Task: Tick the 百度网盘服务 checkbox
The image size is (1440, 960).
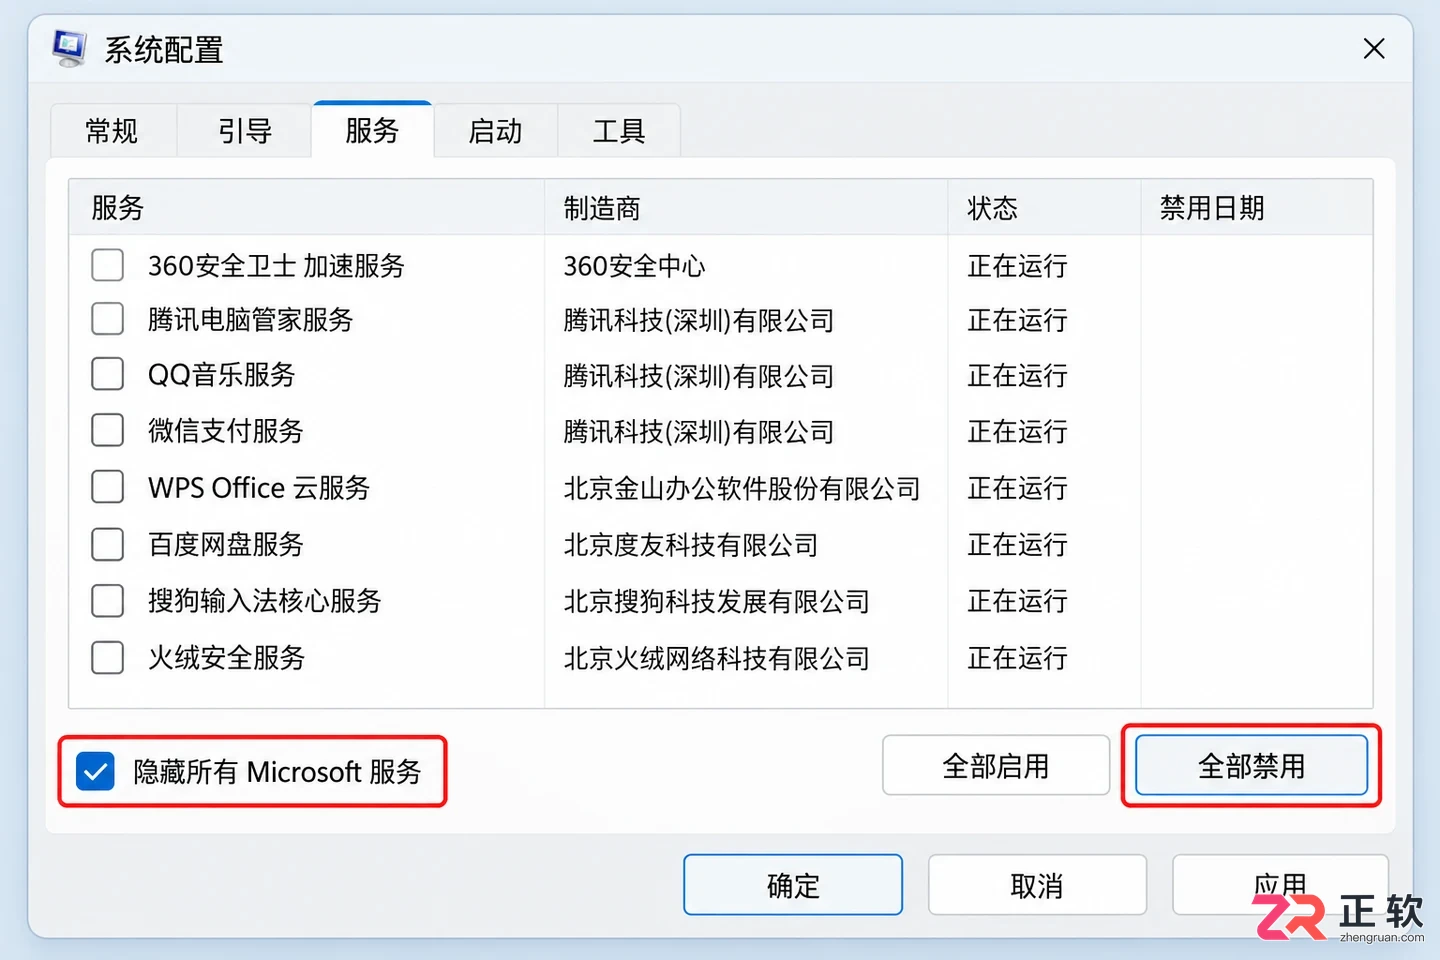Action: point(108,544)
